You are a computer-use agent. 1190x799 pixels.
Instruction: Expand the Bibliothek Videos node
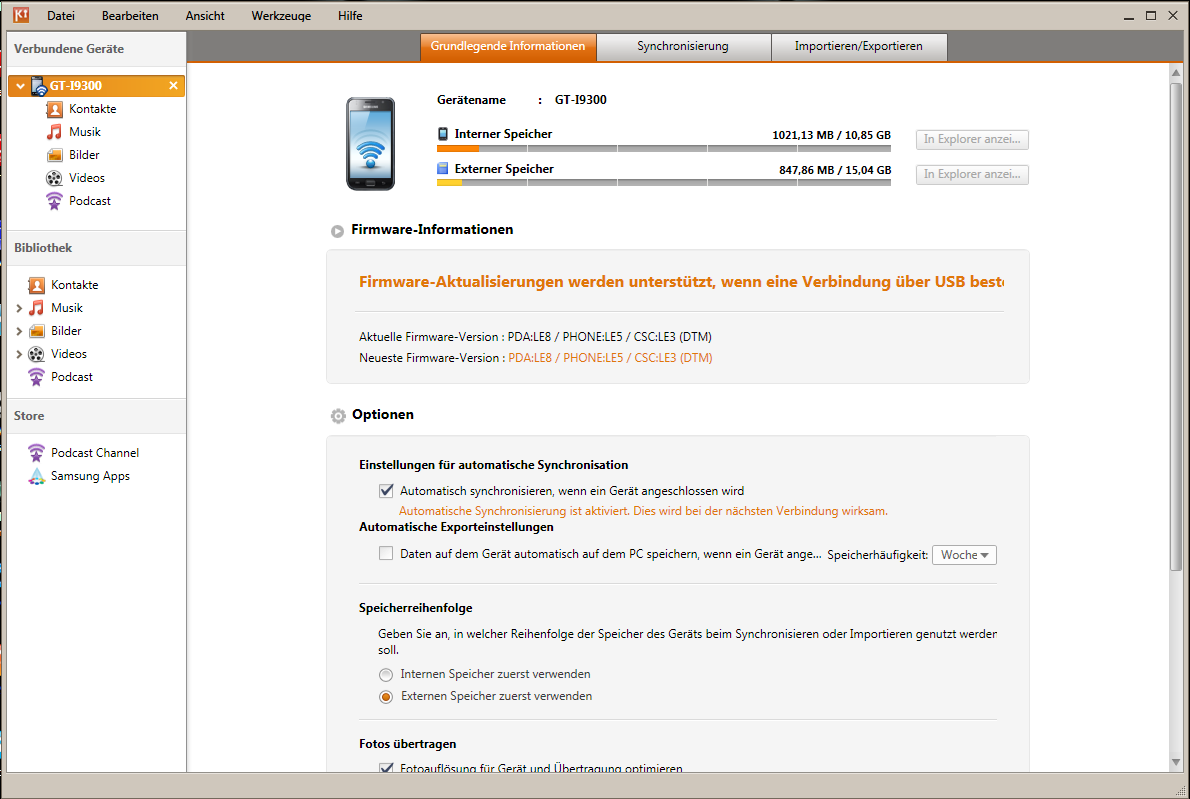click(x=19, y=354)
